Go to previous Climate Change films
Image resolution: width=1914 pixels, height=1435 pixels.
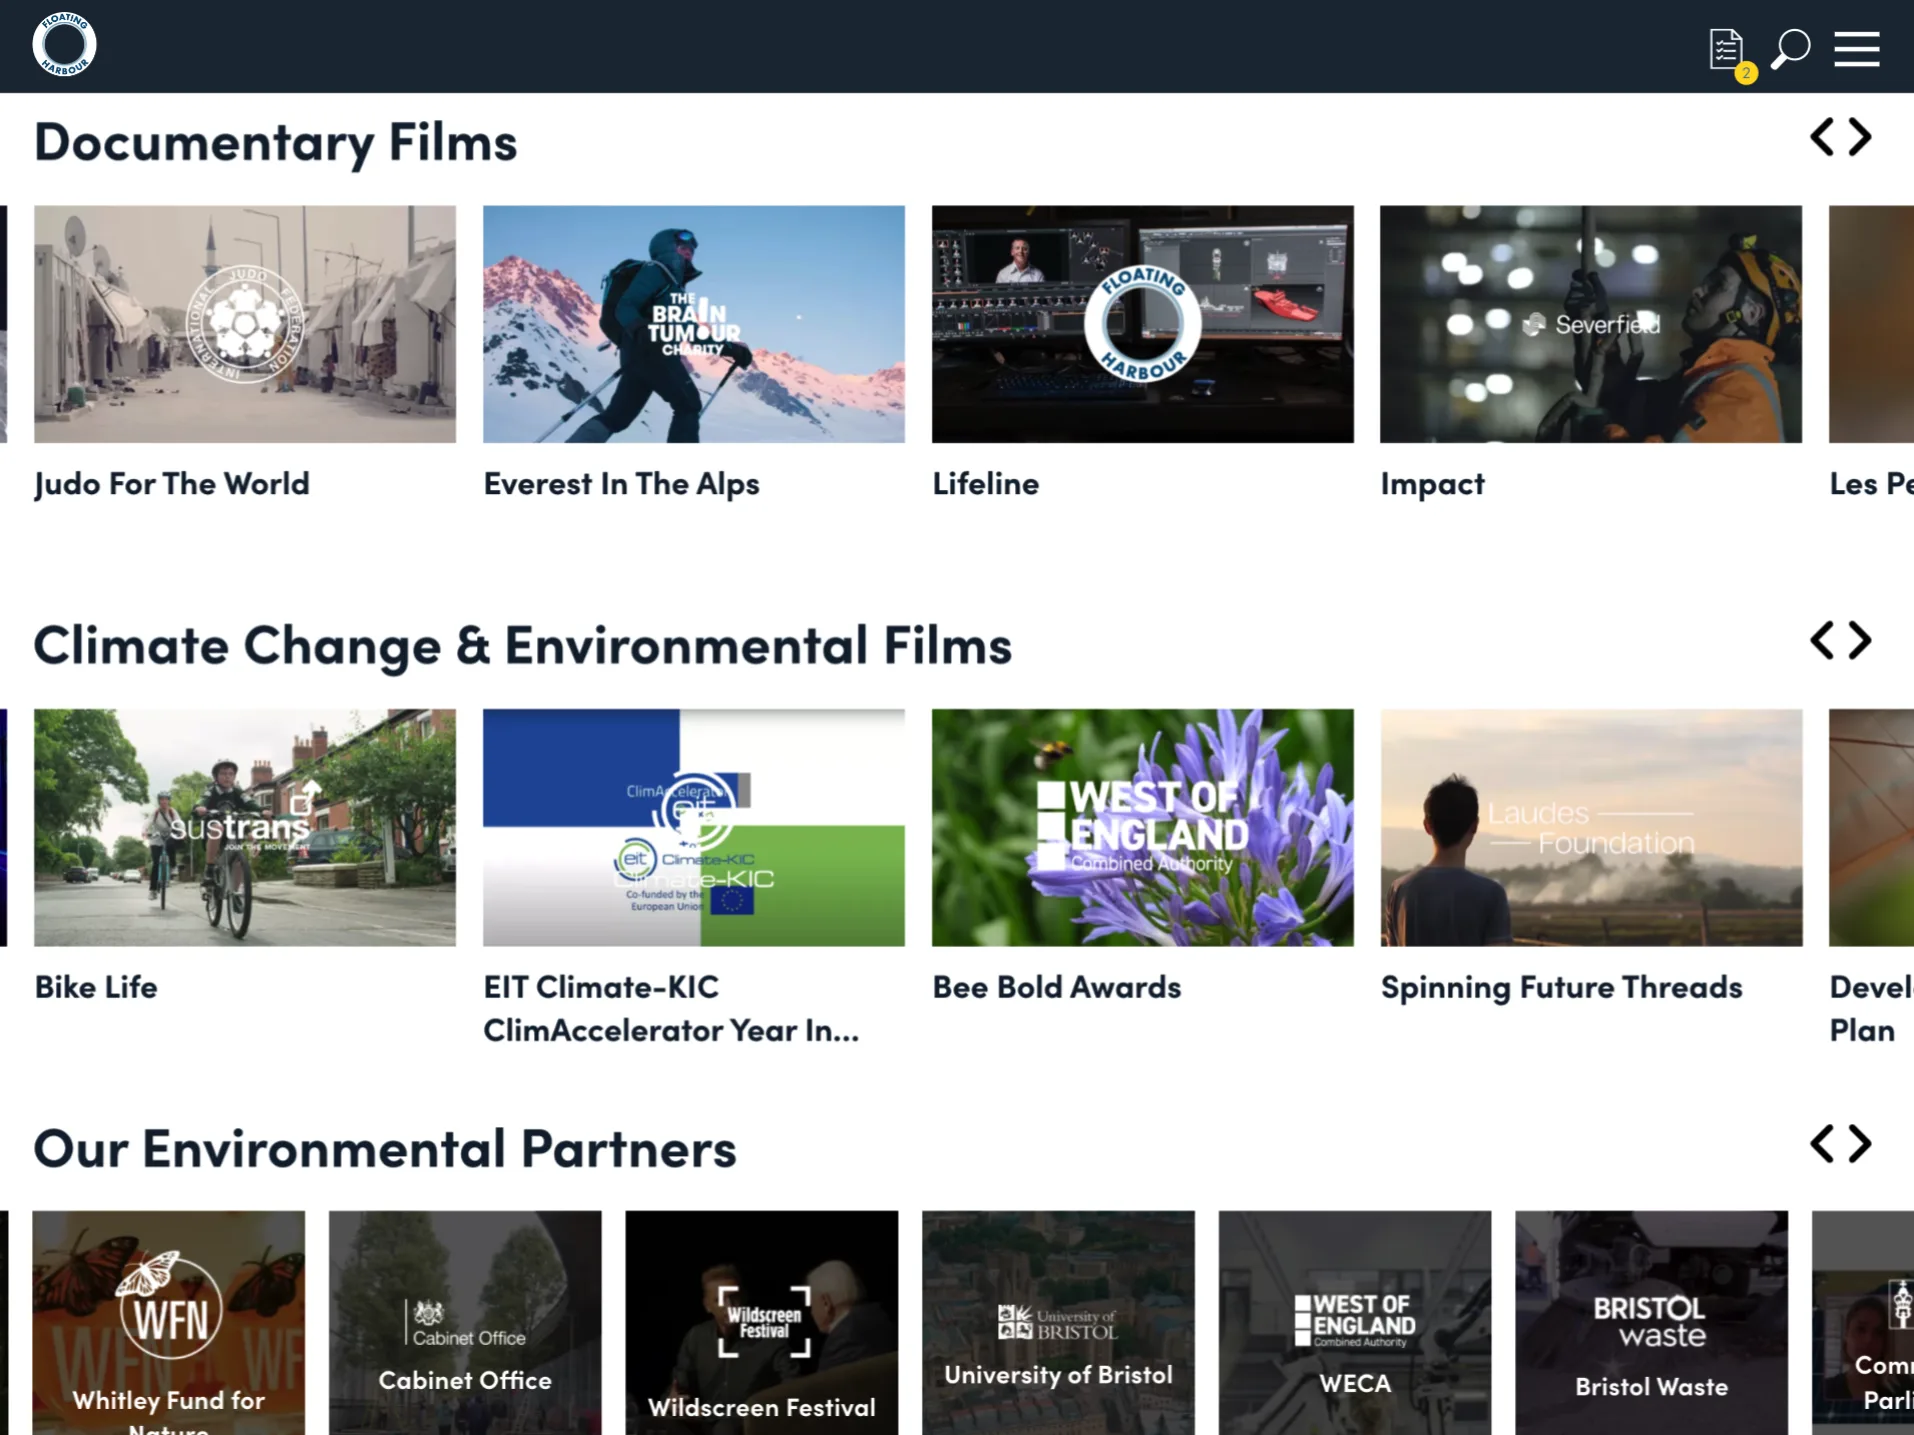[1822, 640]
